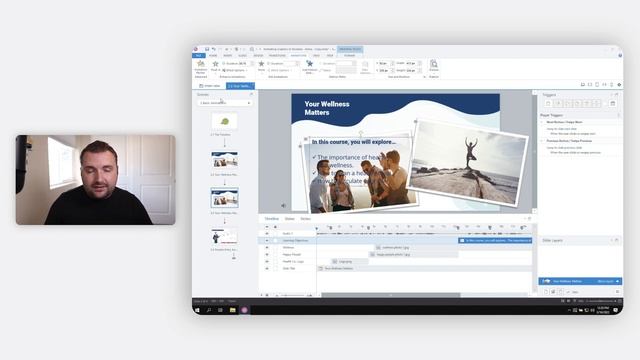Open File Explorer from the taskbar

[x=232, y=310]
